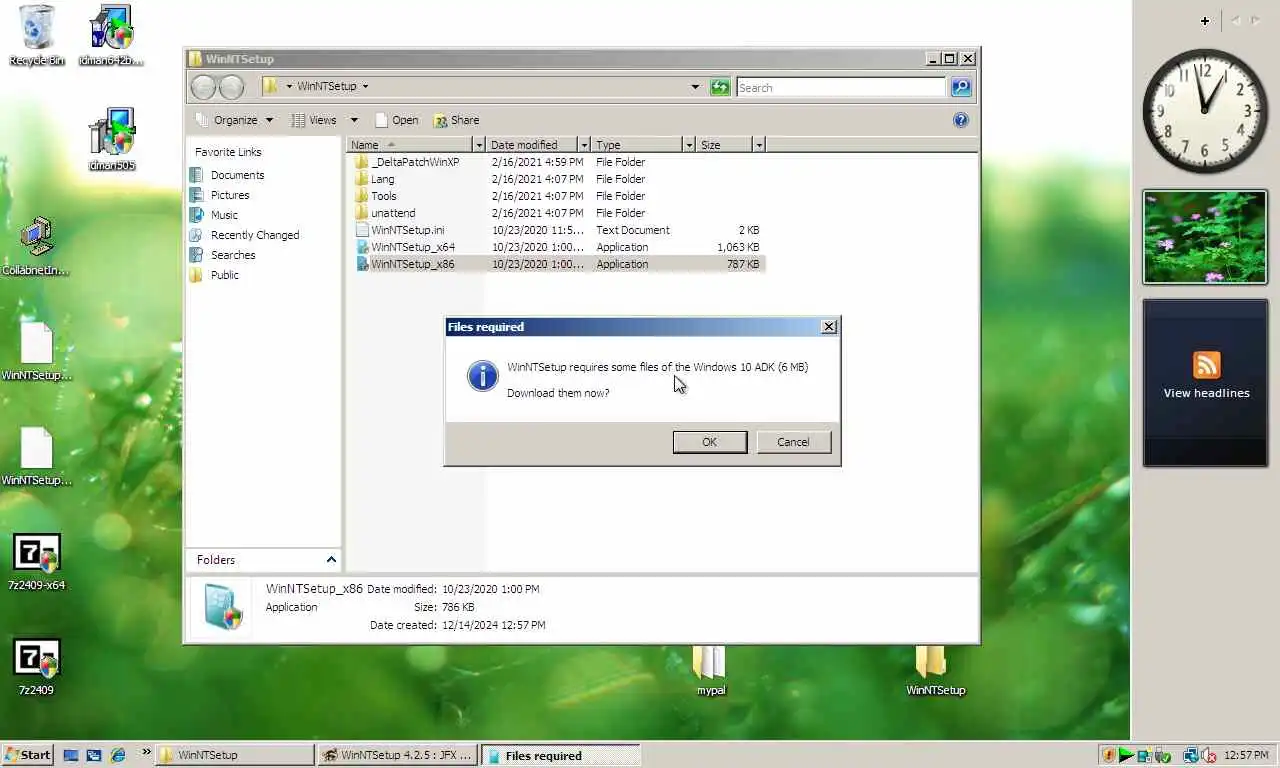Switch to Files required taskbar button
This screenshot has width=1280, height=768.
click(x=560, y=755)
